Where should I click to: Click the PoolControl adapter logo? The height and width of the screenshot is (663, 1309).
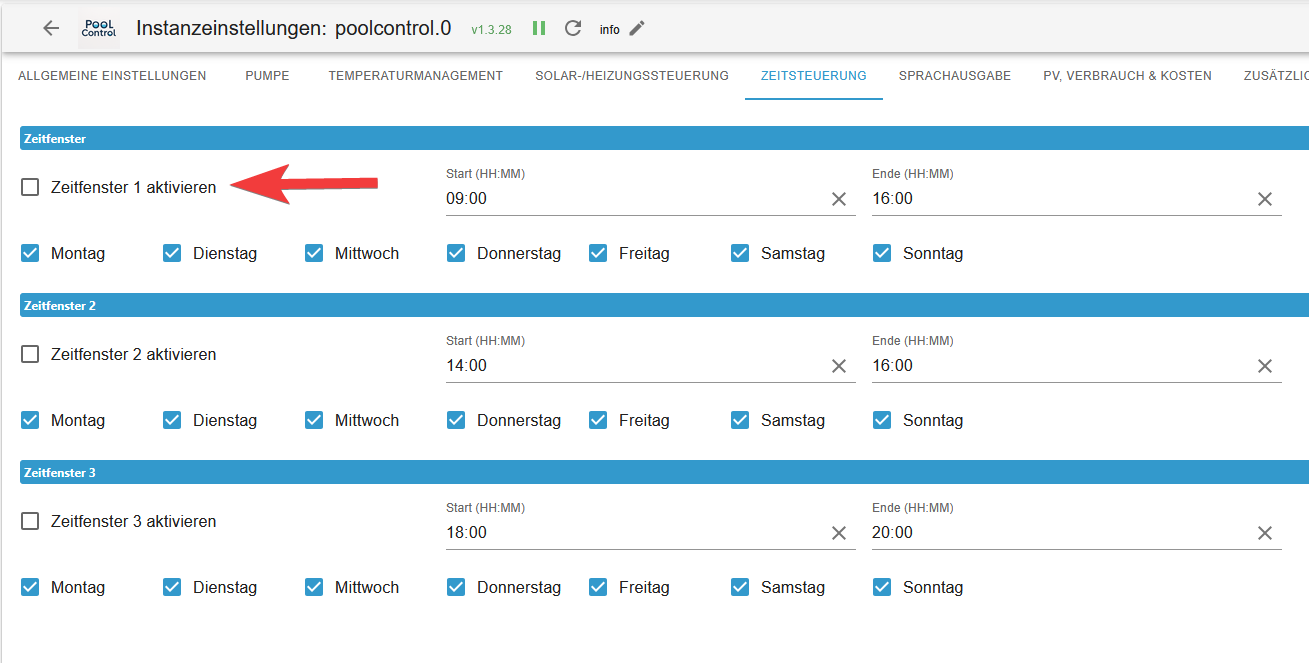[x=99, y=28]
